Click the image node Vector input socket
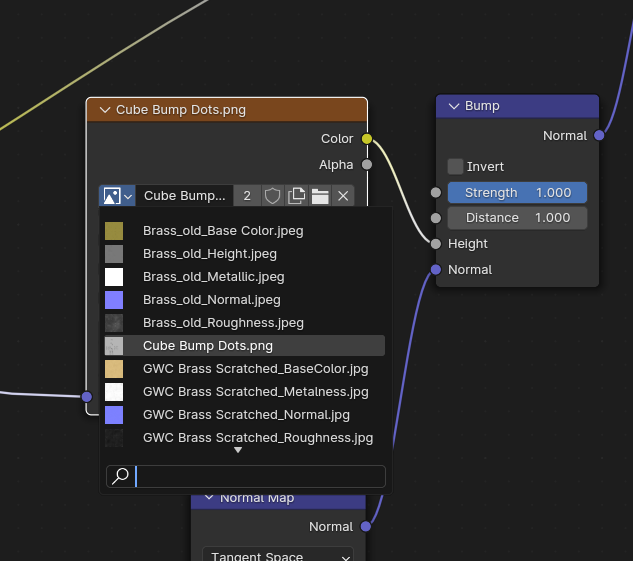Screen dimensions: 633x561 point(87,397)
